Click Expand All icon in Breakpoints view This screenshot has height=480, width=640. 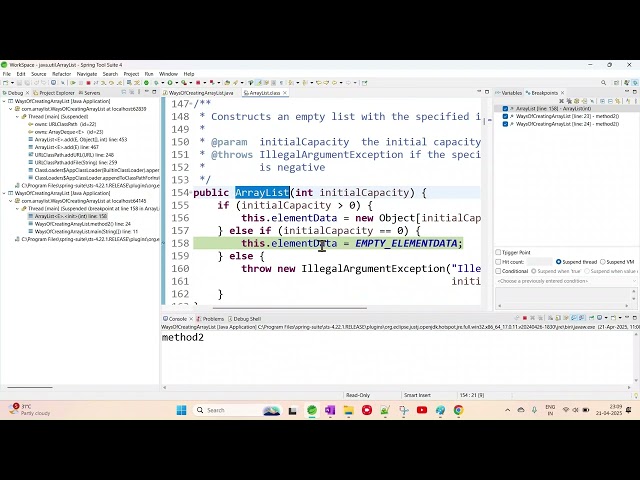(x=602, y=101)
